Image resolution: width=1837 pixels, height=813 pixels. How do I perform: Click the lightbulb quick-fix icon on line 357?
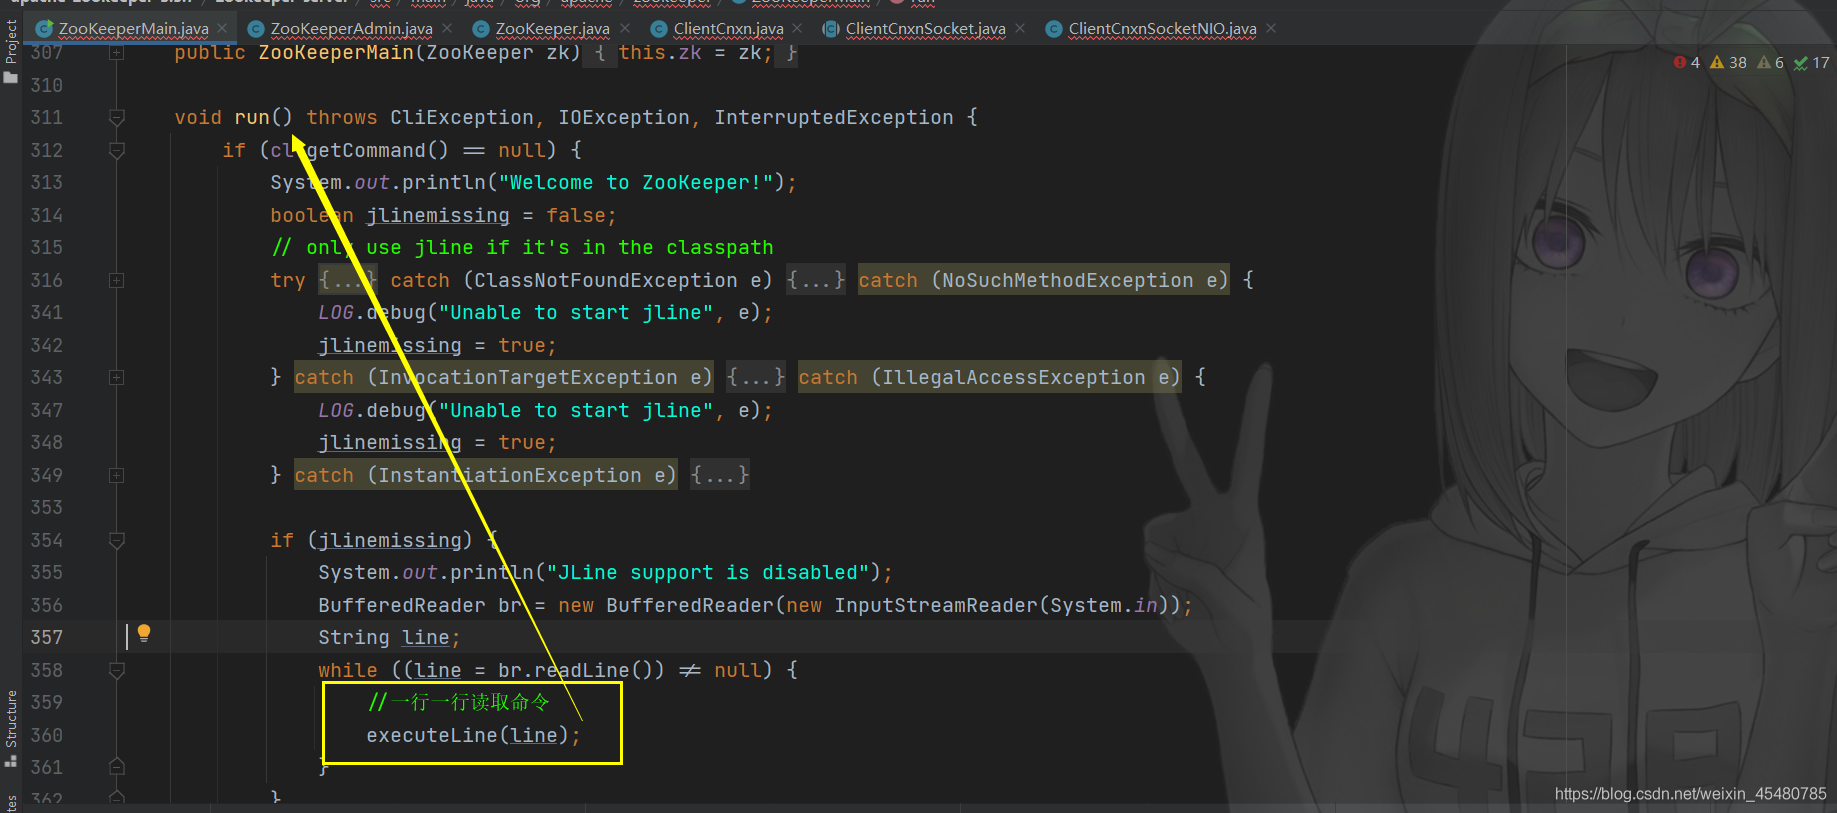coord(144,633)
